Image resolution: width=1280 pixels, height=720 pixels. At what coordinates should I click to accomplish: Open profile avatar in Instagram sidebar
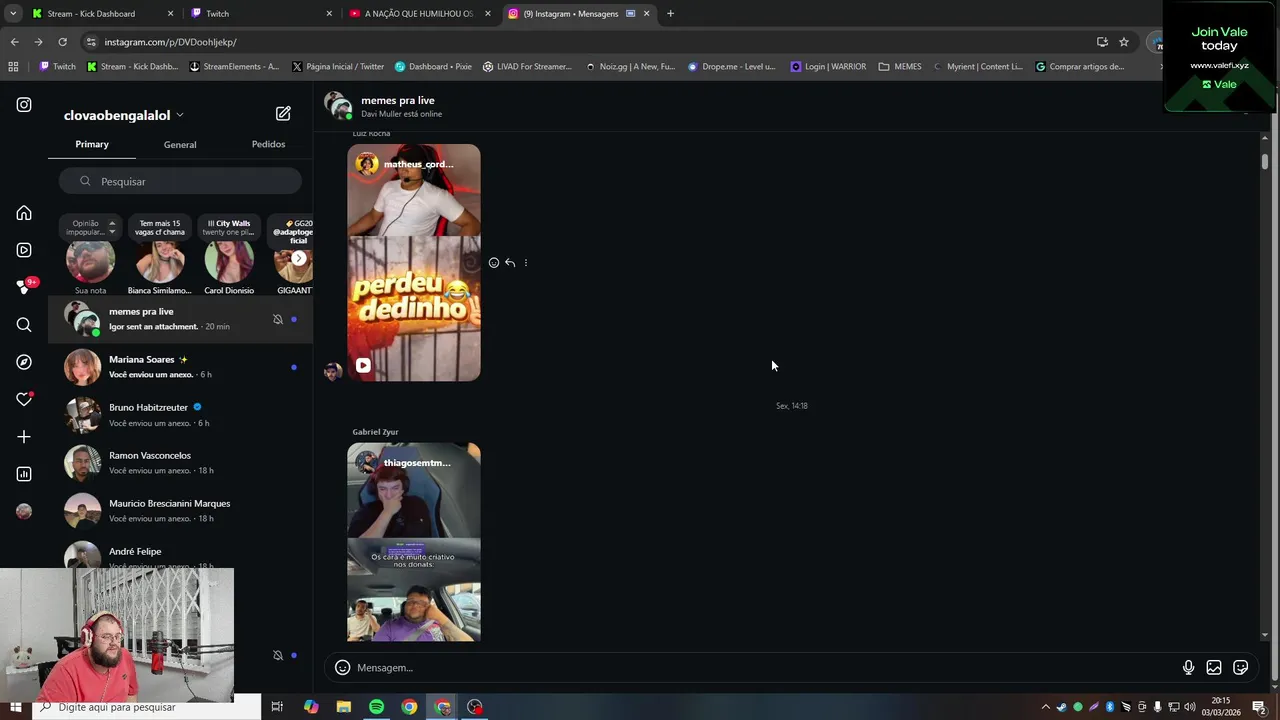click(24, 511)
